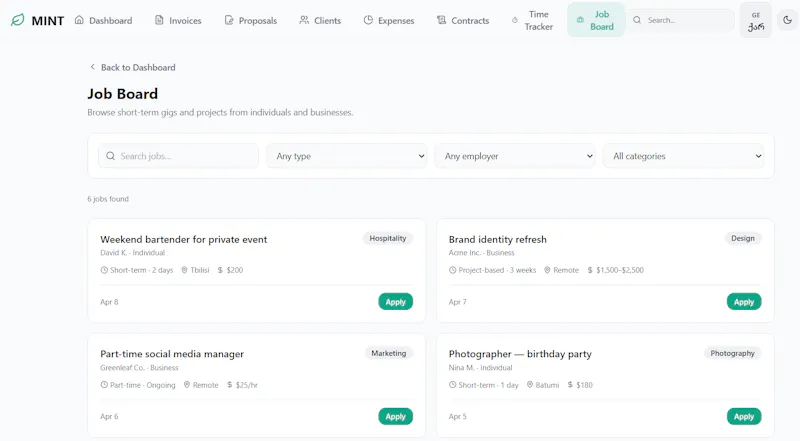Click the Search jobs input field
The image size is (800, 441).
(178, 156)
